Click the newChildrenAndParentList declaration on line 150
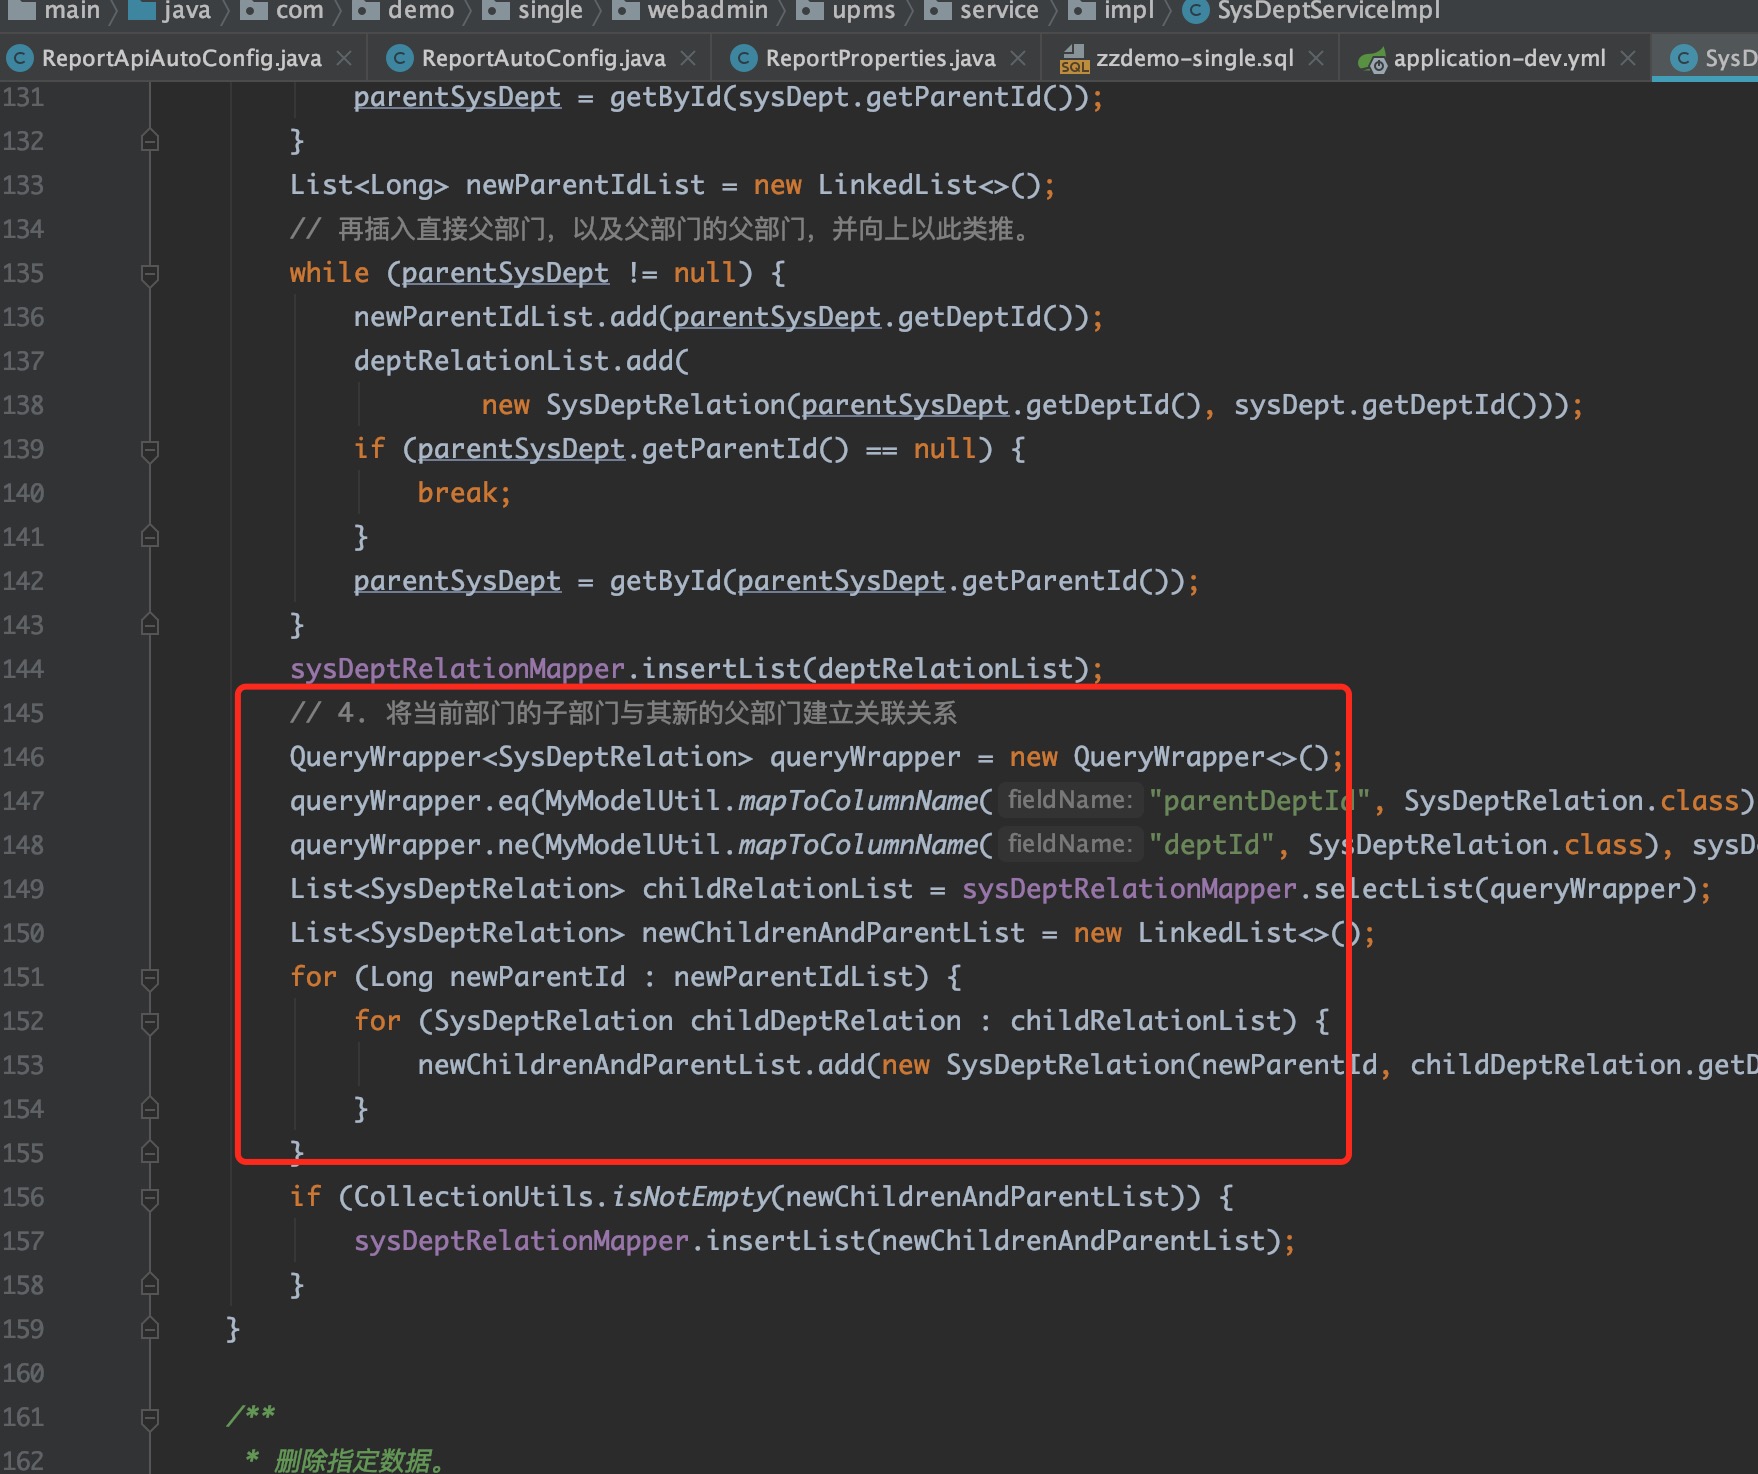The width and height of the screenshot is (1758, 1474). tap(833, 933)
